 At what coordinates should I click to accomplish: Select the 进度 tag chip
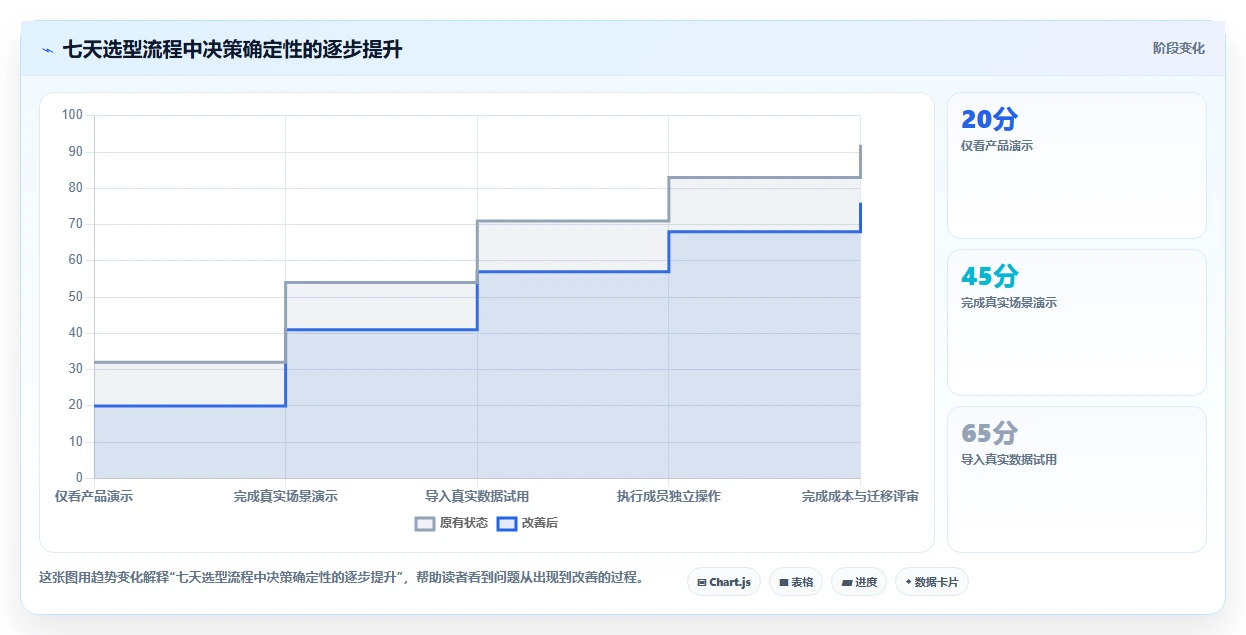[x=859, y=582]
